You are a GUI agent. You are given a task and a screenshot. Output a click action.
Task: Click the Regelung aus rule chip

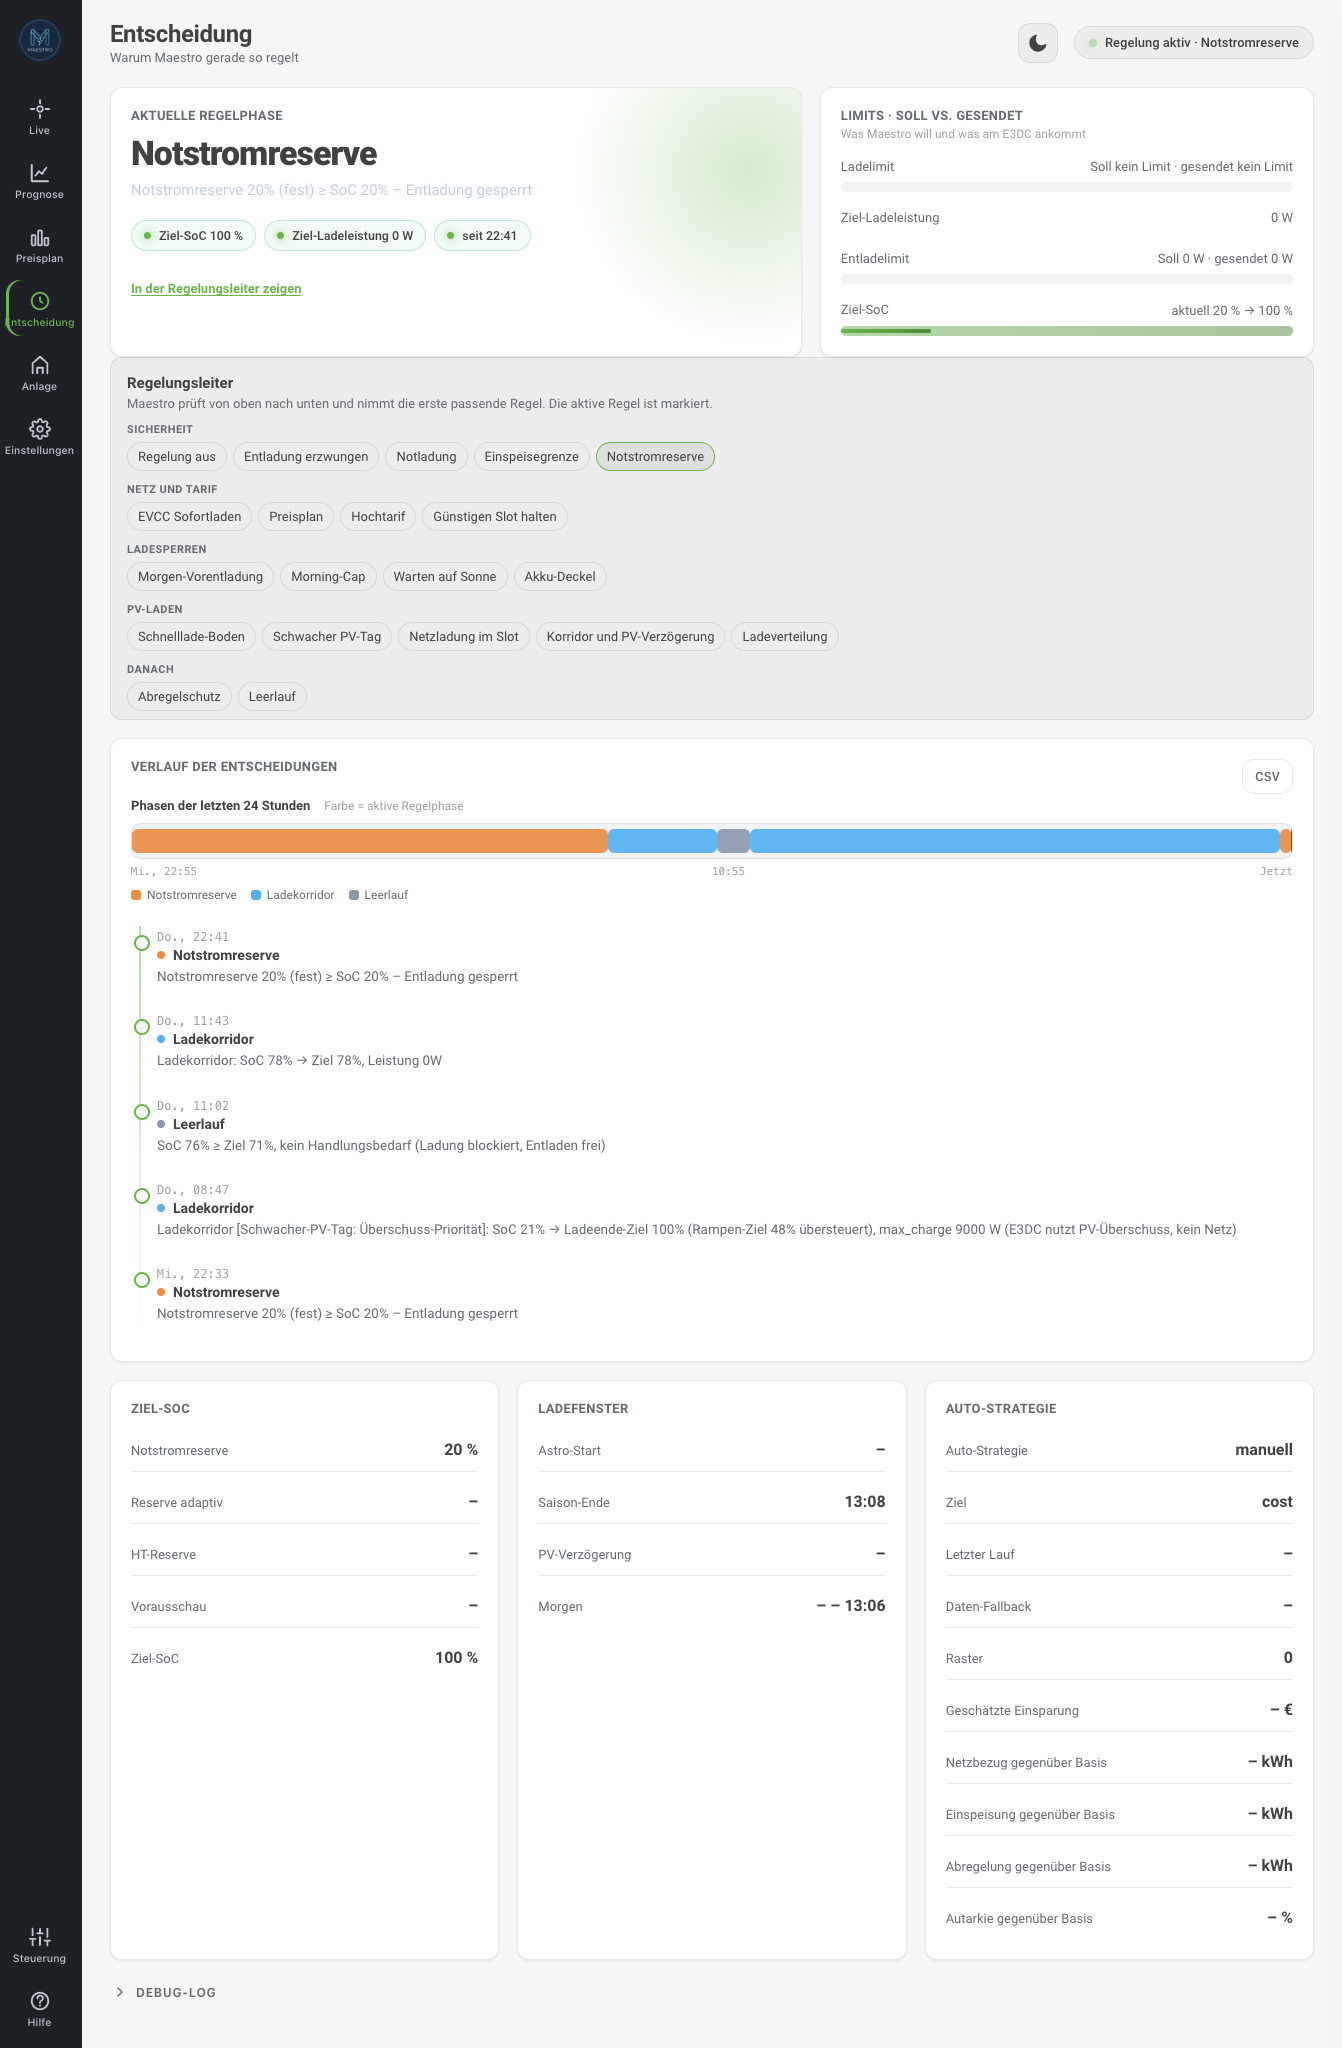click(x=177, y=457)
